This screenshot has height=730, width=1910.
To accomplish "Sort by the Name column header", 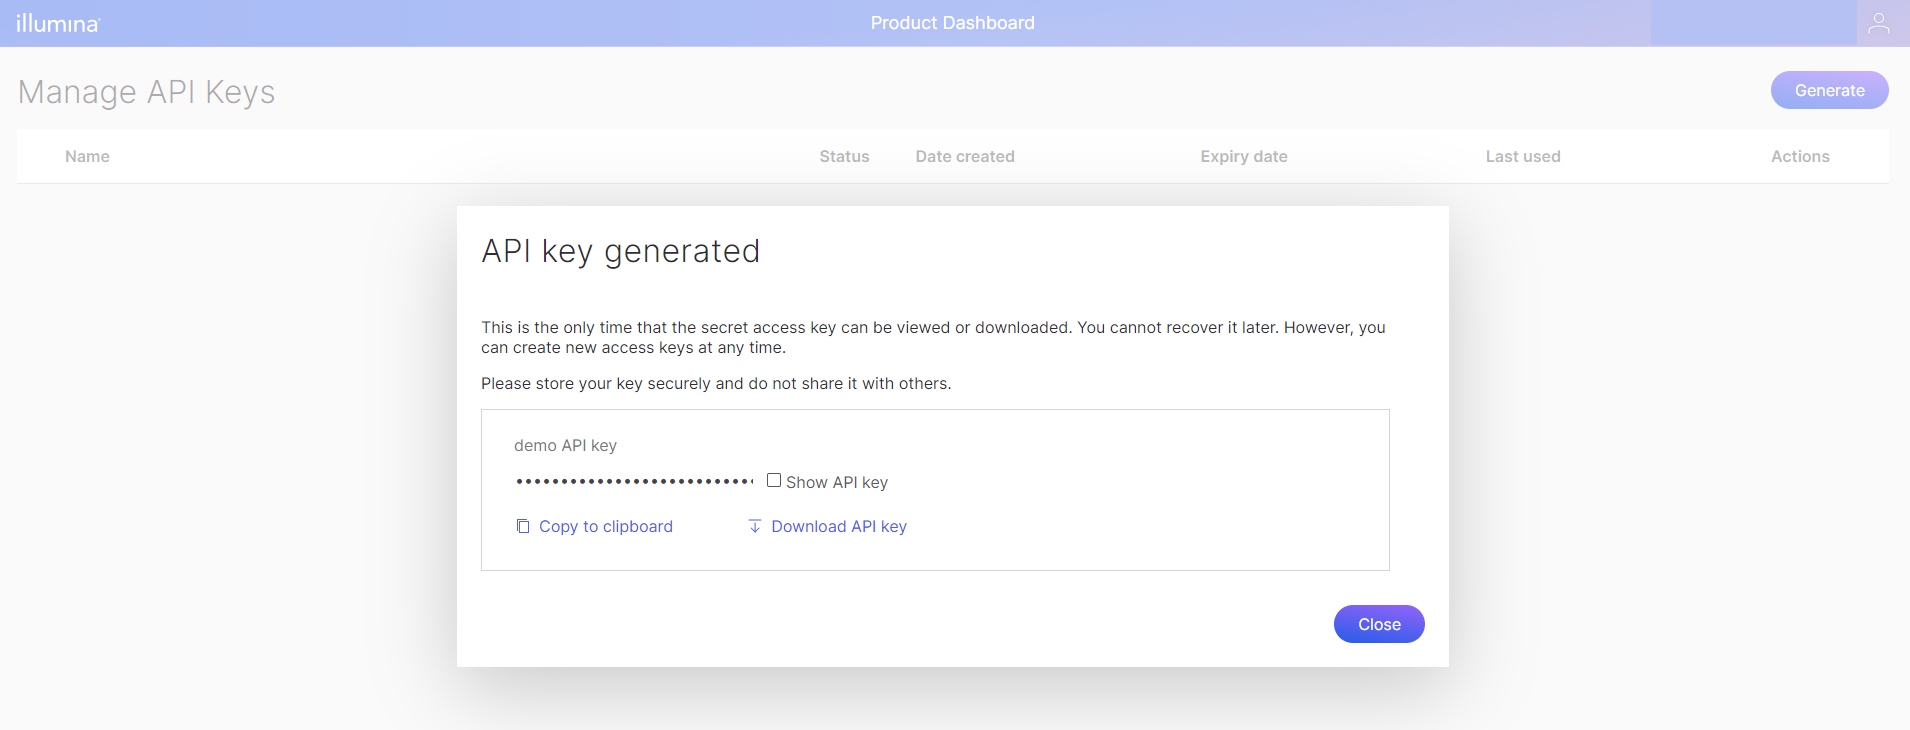I will click(x=87, y=156).
